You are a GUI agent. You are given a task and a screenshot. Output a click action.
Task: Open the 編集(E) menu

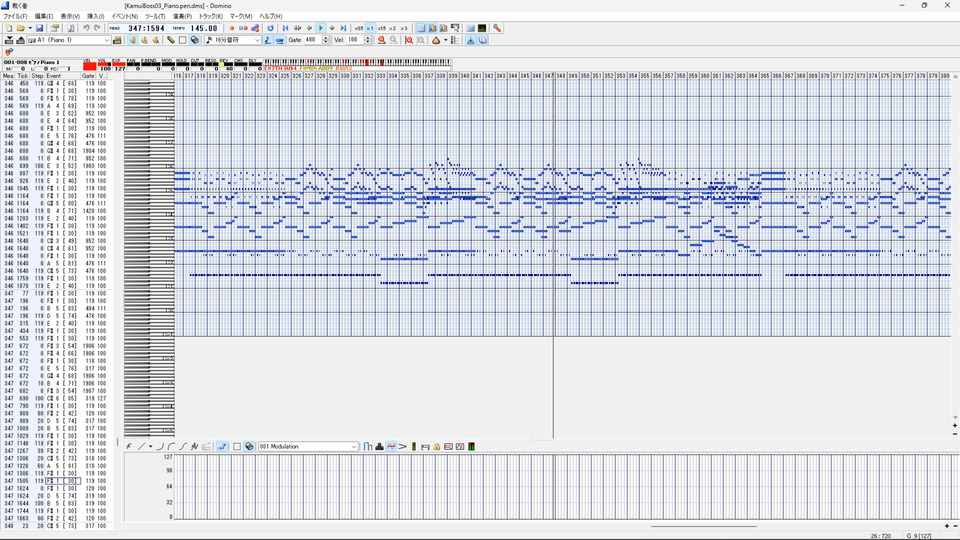click(43, 17)
